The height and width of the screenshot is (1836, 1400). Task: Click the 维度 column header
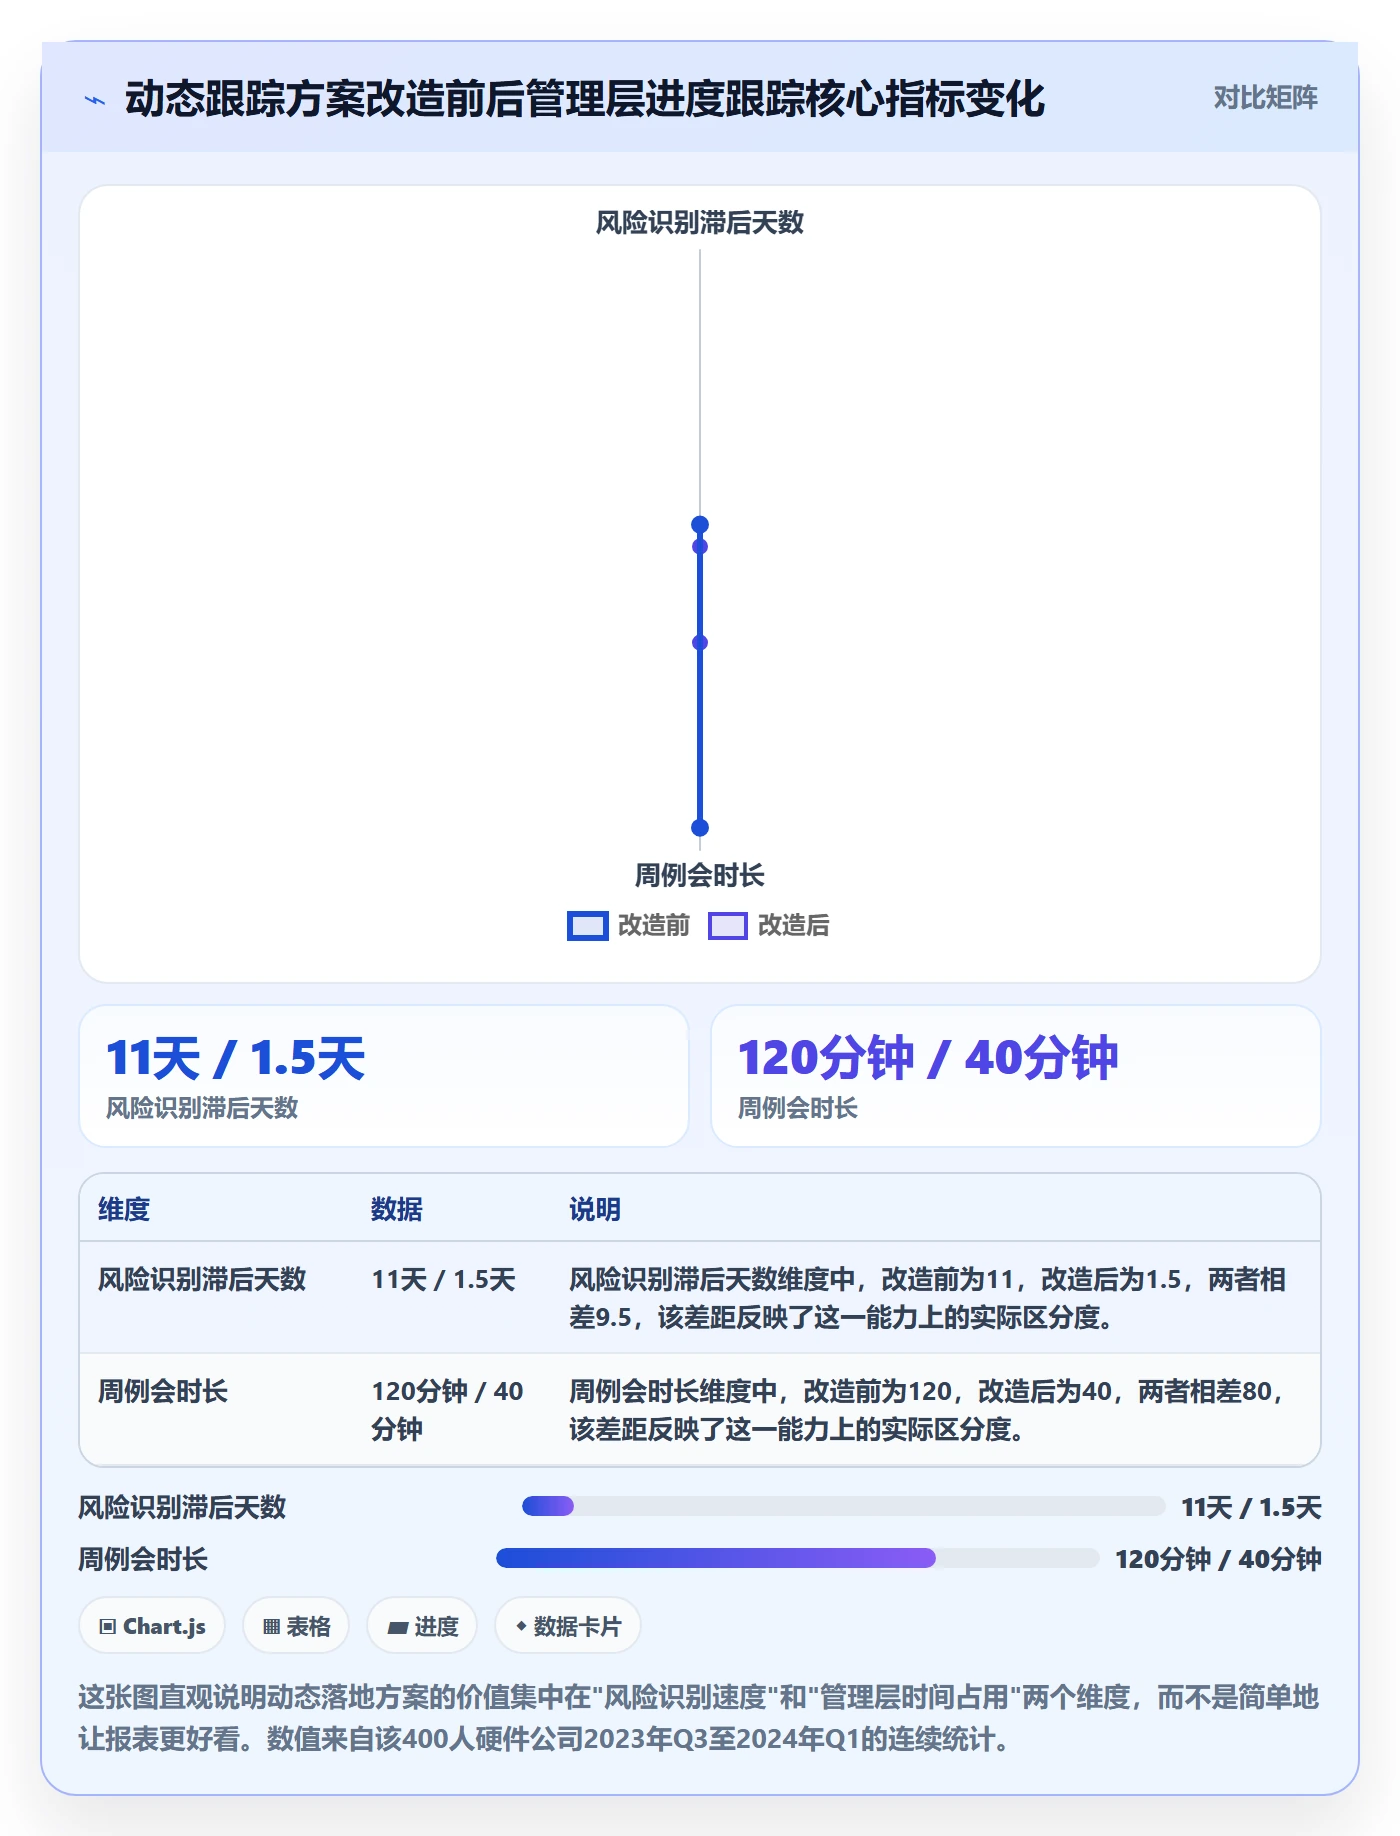click(124, 1209)
